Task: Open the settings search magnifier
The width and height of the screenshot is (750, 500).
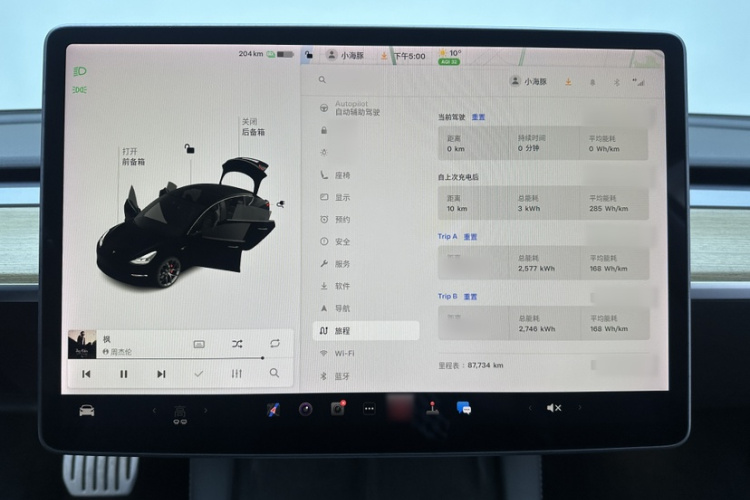Action: click(x=322, y=80)
